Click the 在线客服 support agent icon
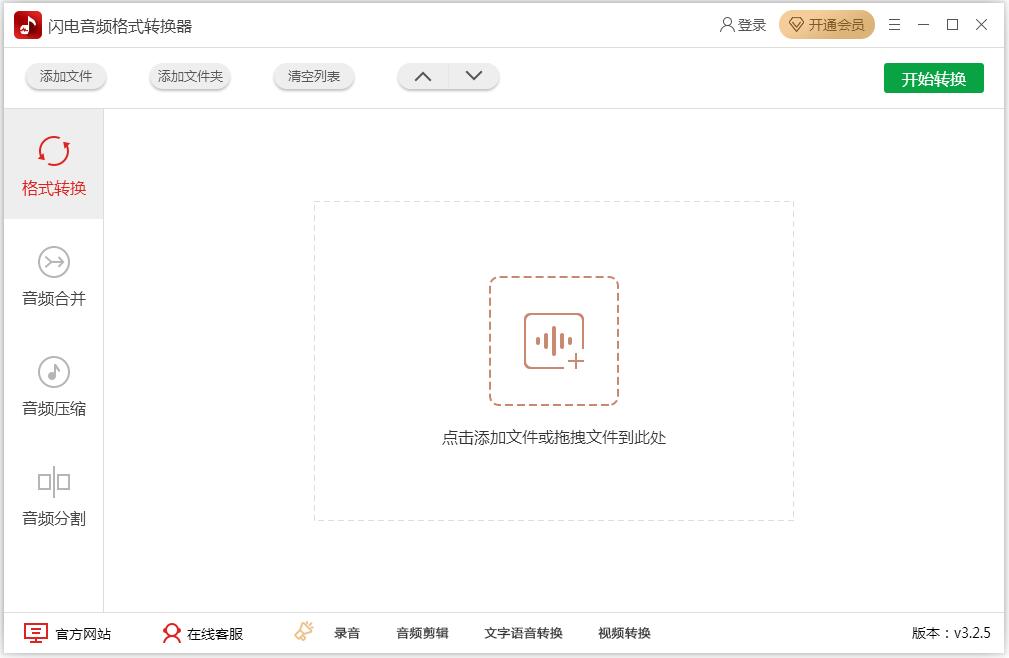 pyautogui.click(x=172, y=633)
